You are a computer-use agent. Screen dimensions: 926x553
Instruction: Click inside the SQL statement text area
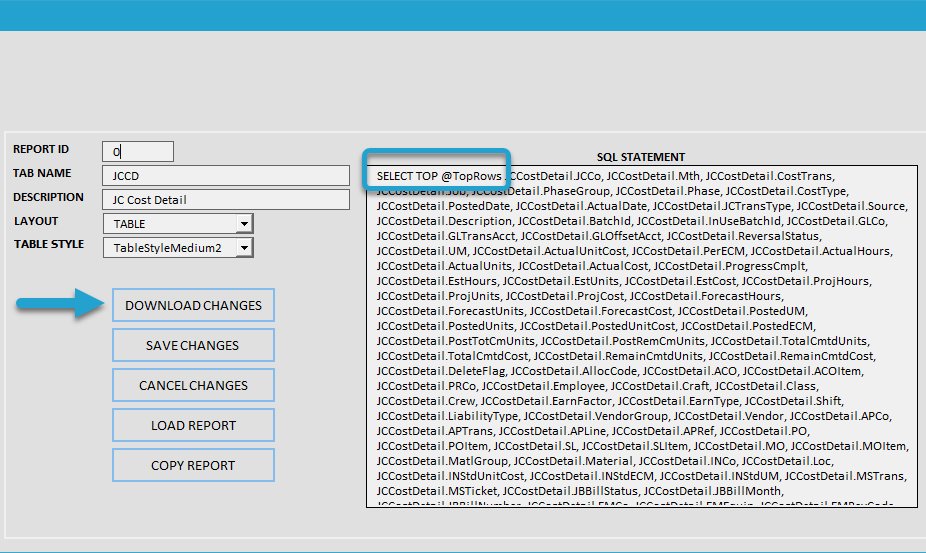coord(642,336)
